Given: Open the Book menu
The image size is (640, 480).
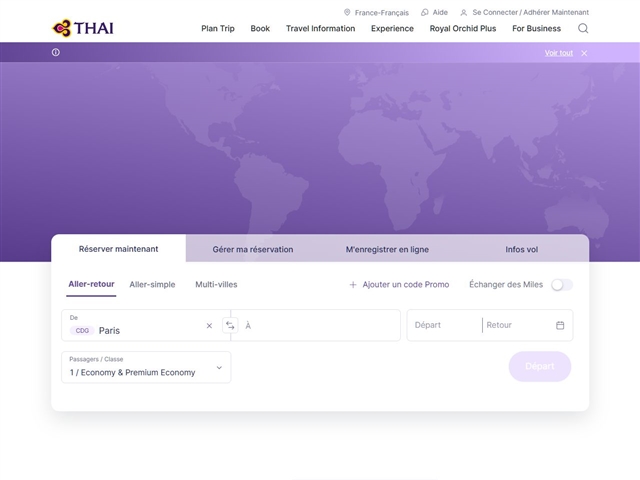Looking at the screenshot, I should 260,29.
